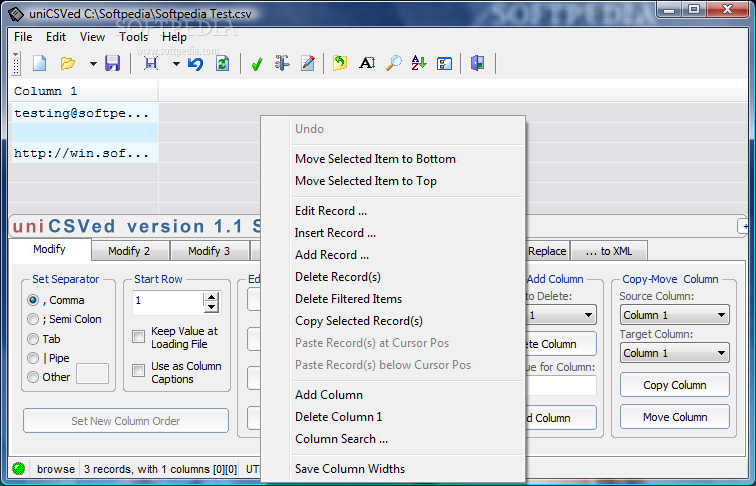
Task: Click the green Reload file icon
Action: [222, 63]
